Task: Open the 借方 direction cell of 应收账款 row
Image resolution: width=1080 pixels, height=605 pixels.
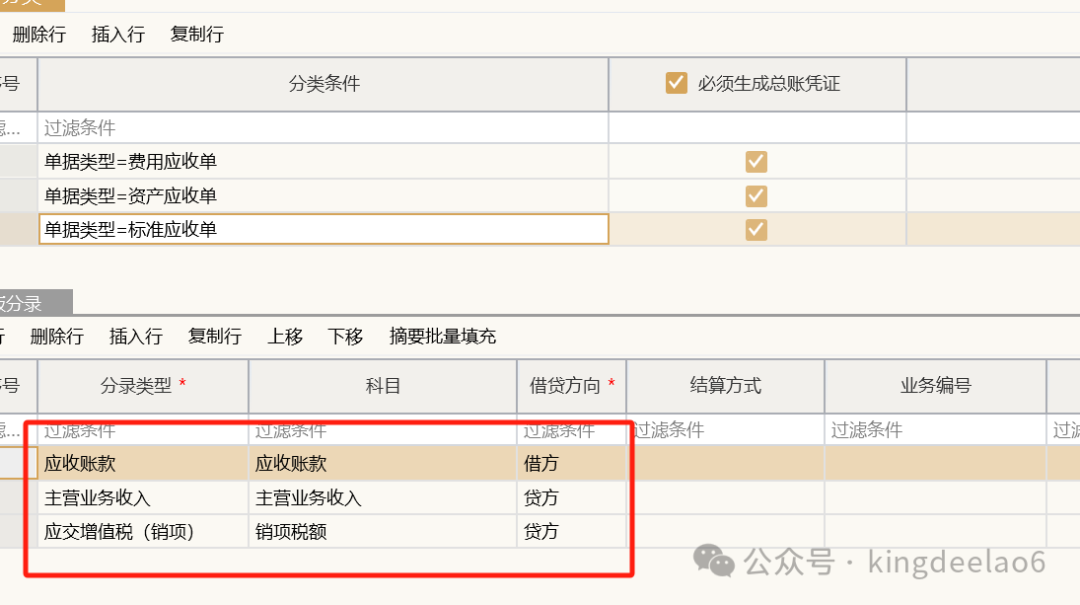Action: 571,464
